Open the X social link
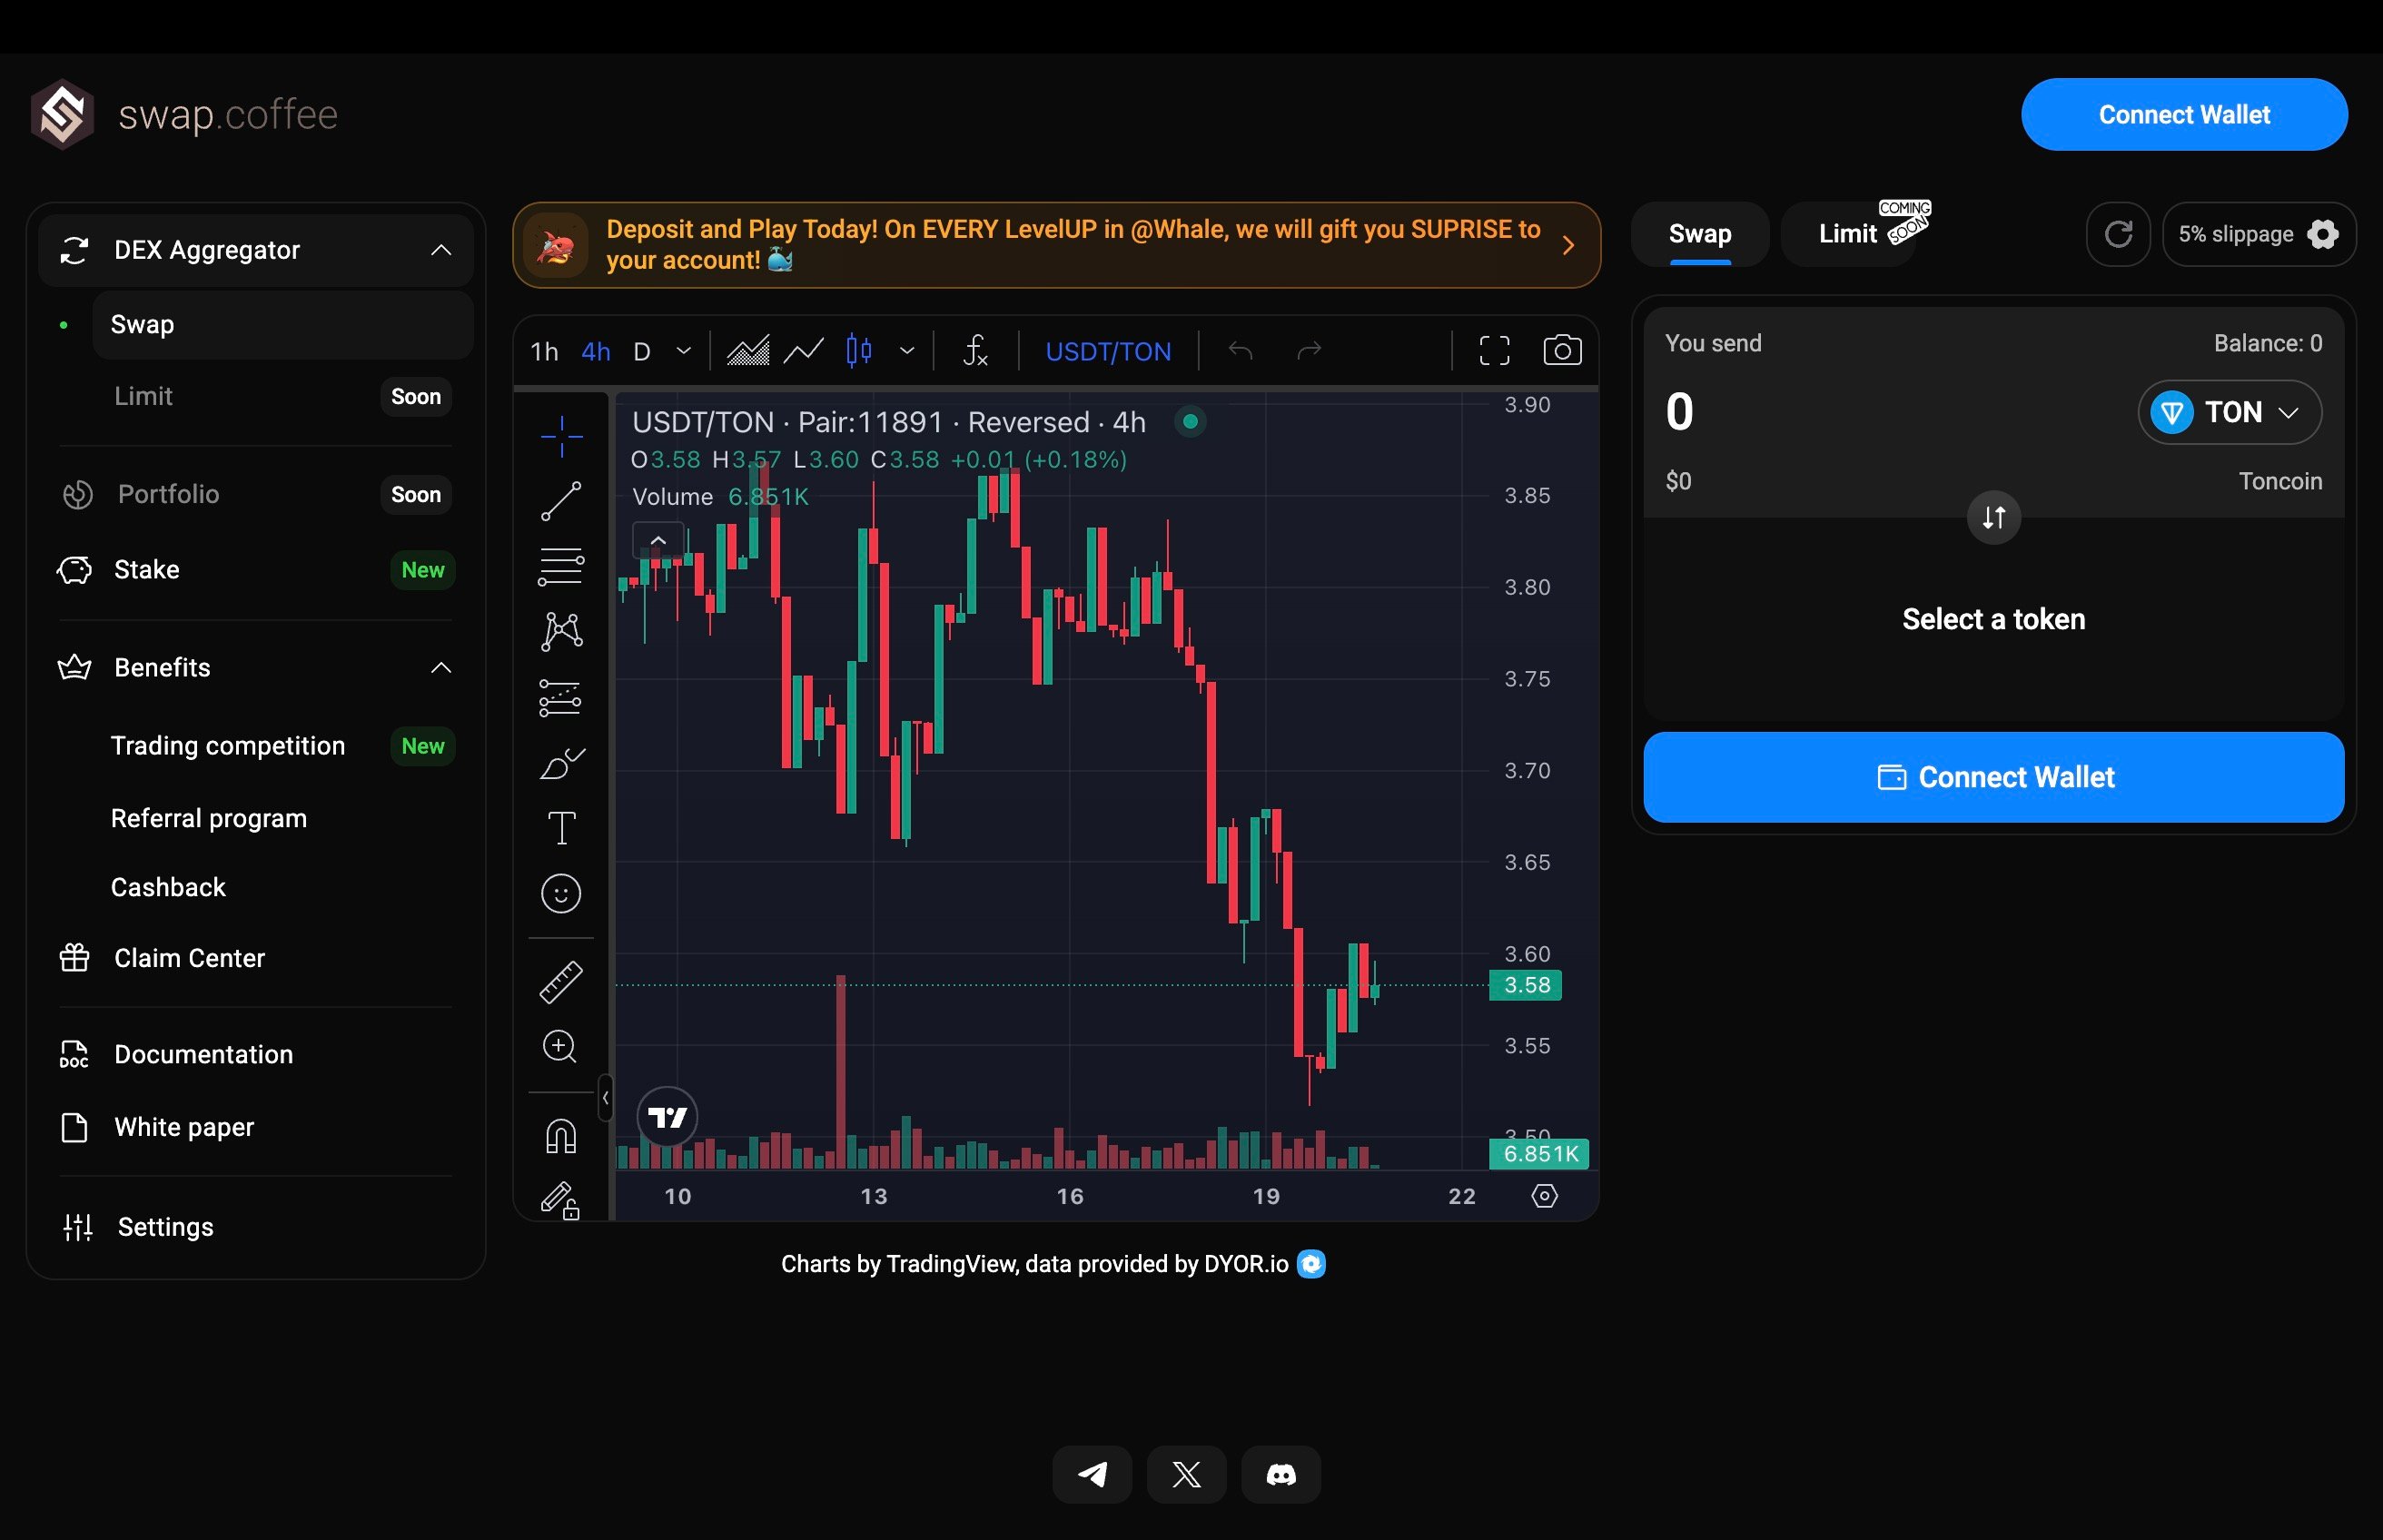The image size is (2383, 1540). click(1186, 1474)
